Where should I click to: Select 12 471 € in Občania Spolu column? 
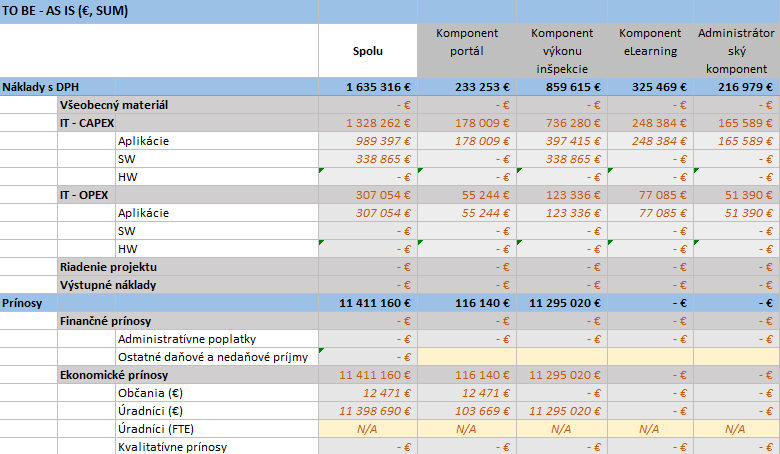[368, 393]
